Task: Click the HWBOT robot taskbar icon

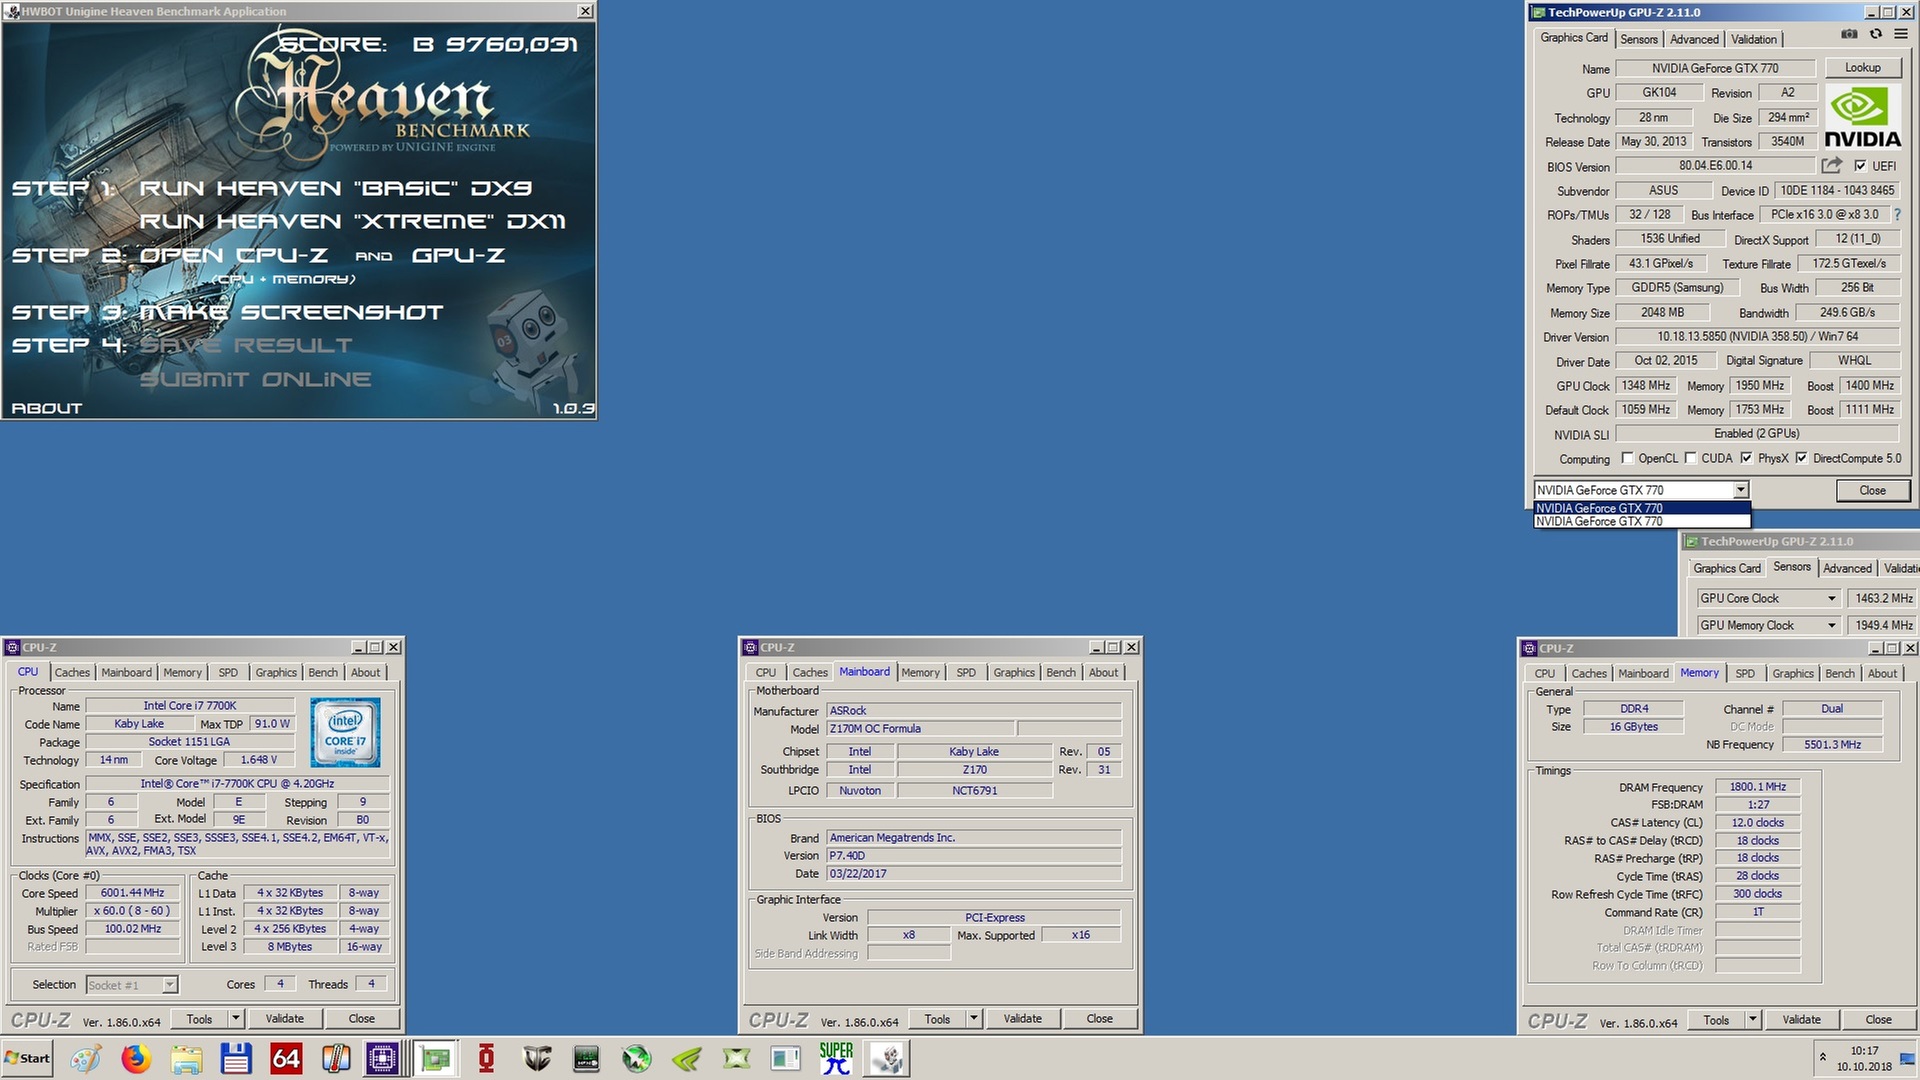Action: point(887,1058)
